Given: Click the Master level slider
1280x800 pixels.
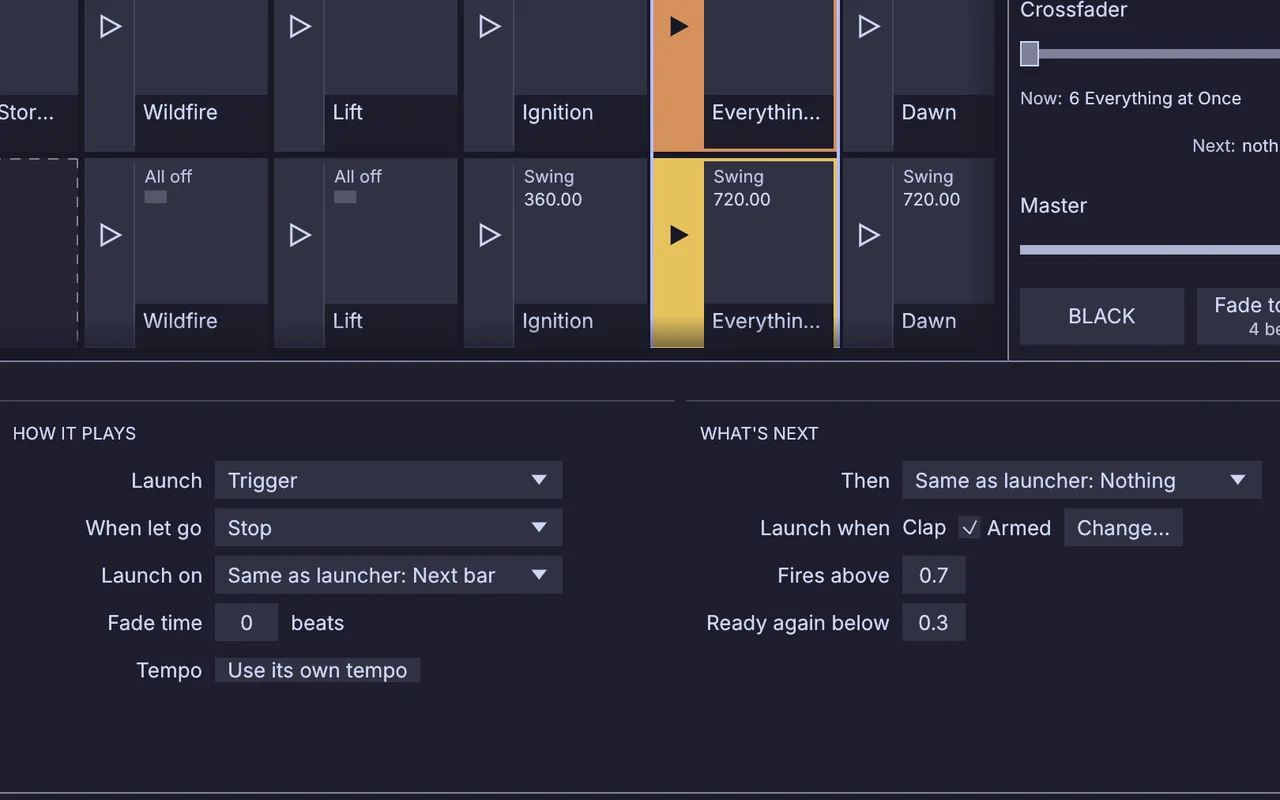Looking at the screenshot, I should [x=1150, y=250].
